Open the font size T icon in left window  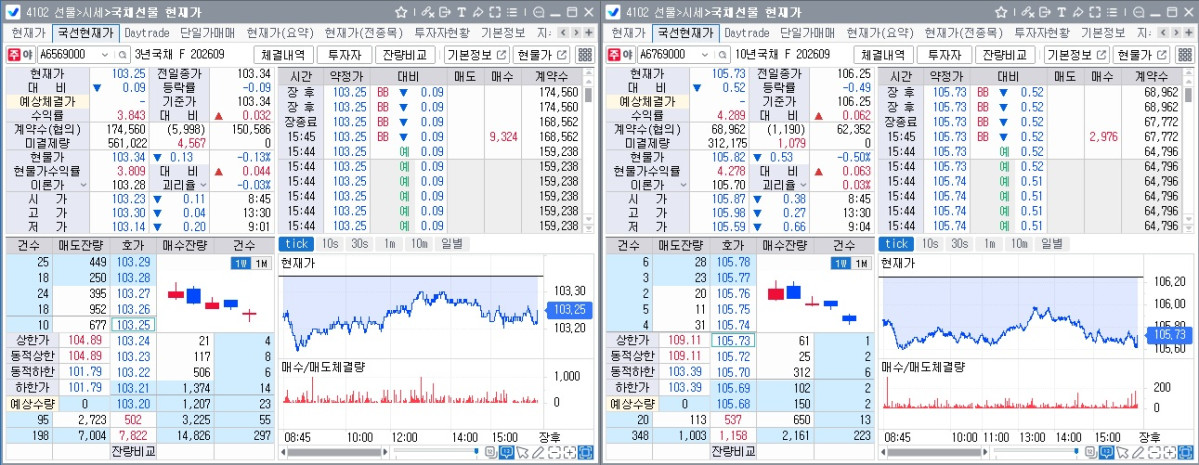coord(461,12)
